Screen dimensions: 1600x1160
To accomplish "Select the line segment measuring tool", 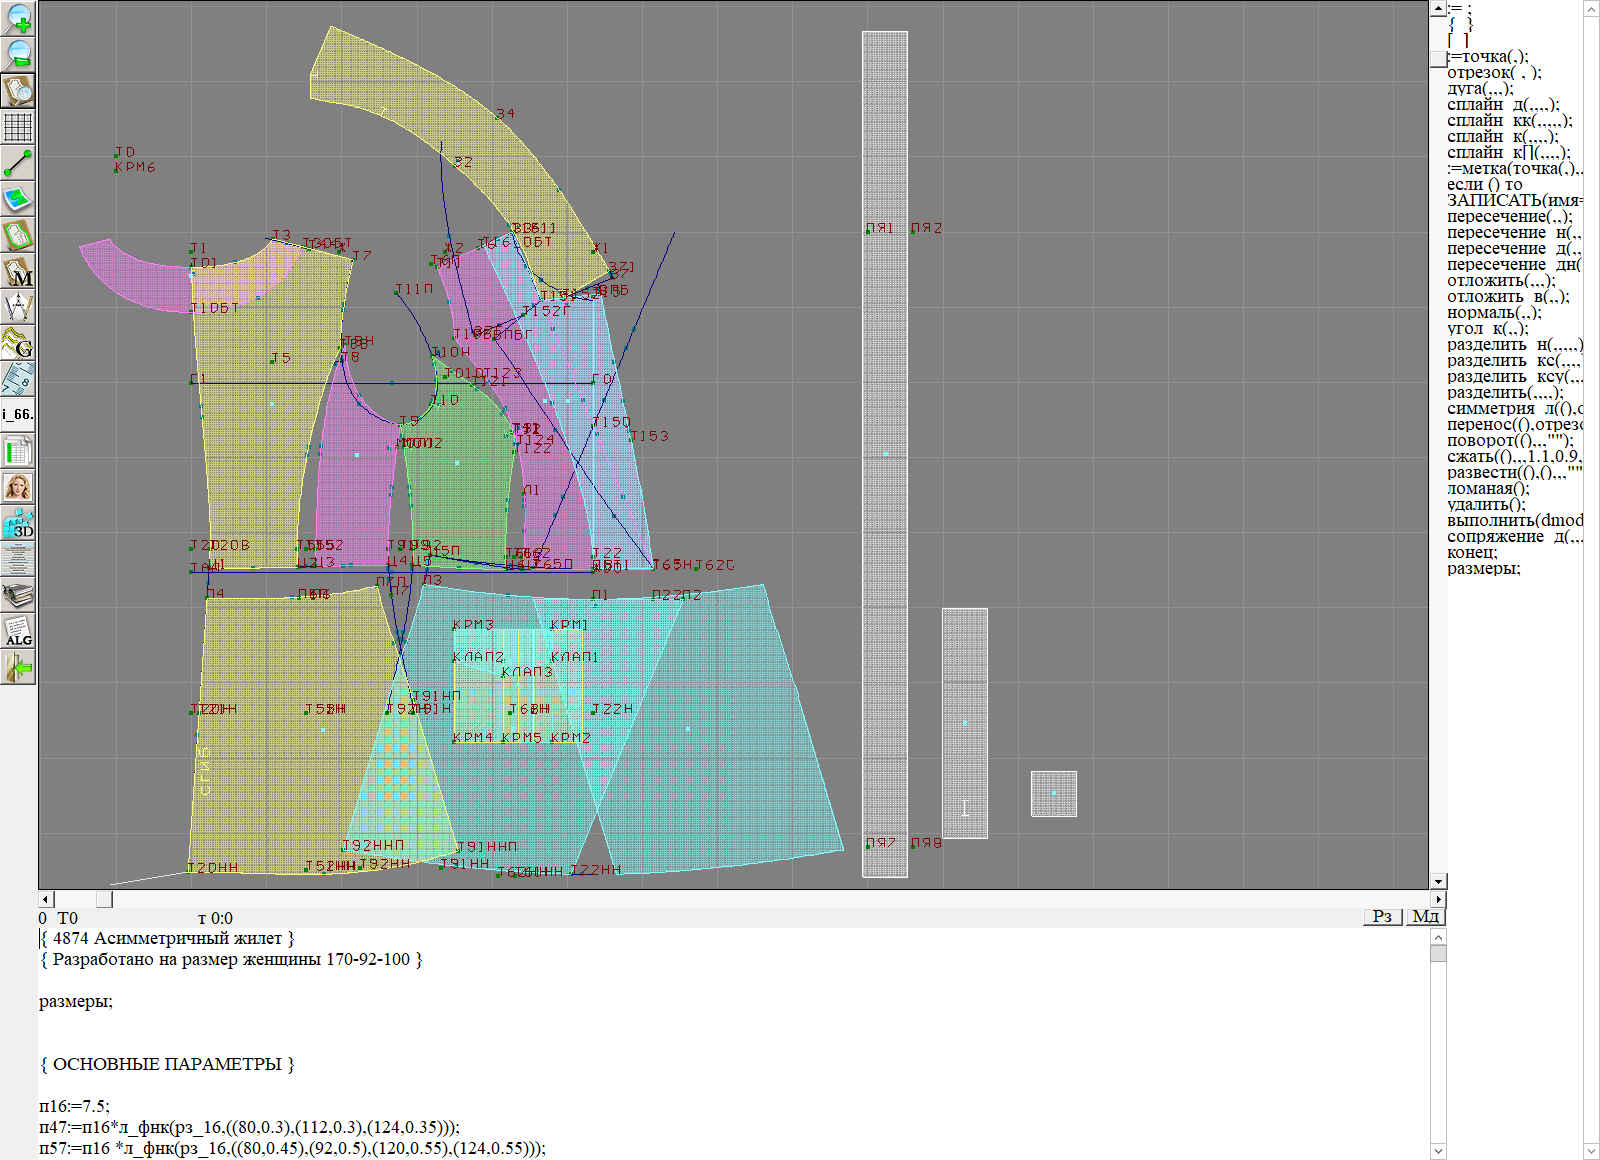I will [18, 163].
